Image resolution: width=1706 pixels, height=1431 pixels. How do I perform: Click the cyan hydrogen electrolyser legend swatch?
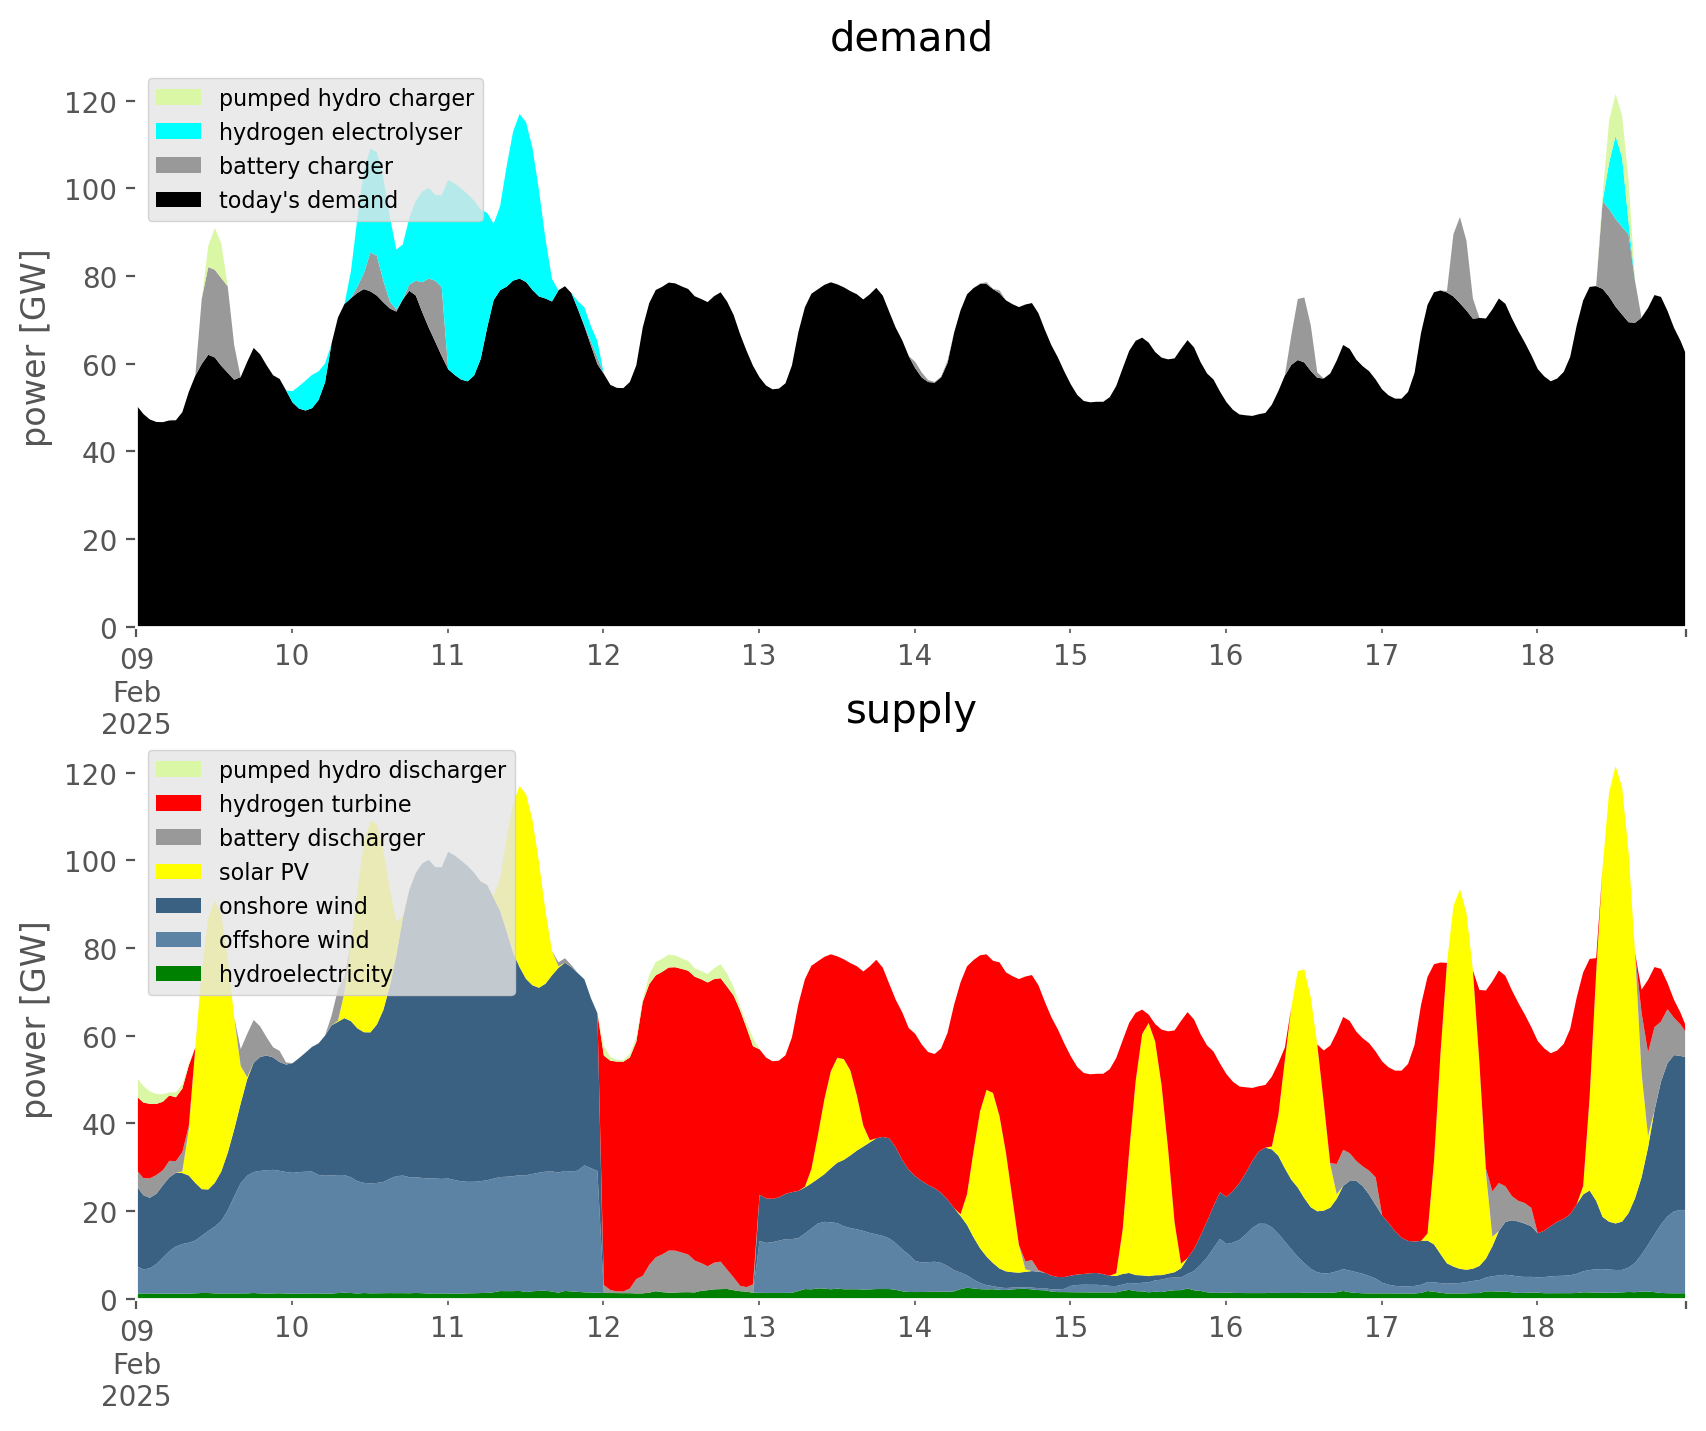click(180, 132)
